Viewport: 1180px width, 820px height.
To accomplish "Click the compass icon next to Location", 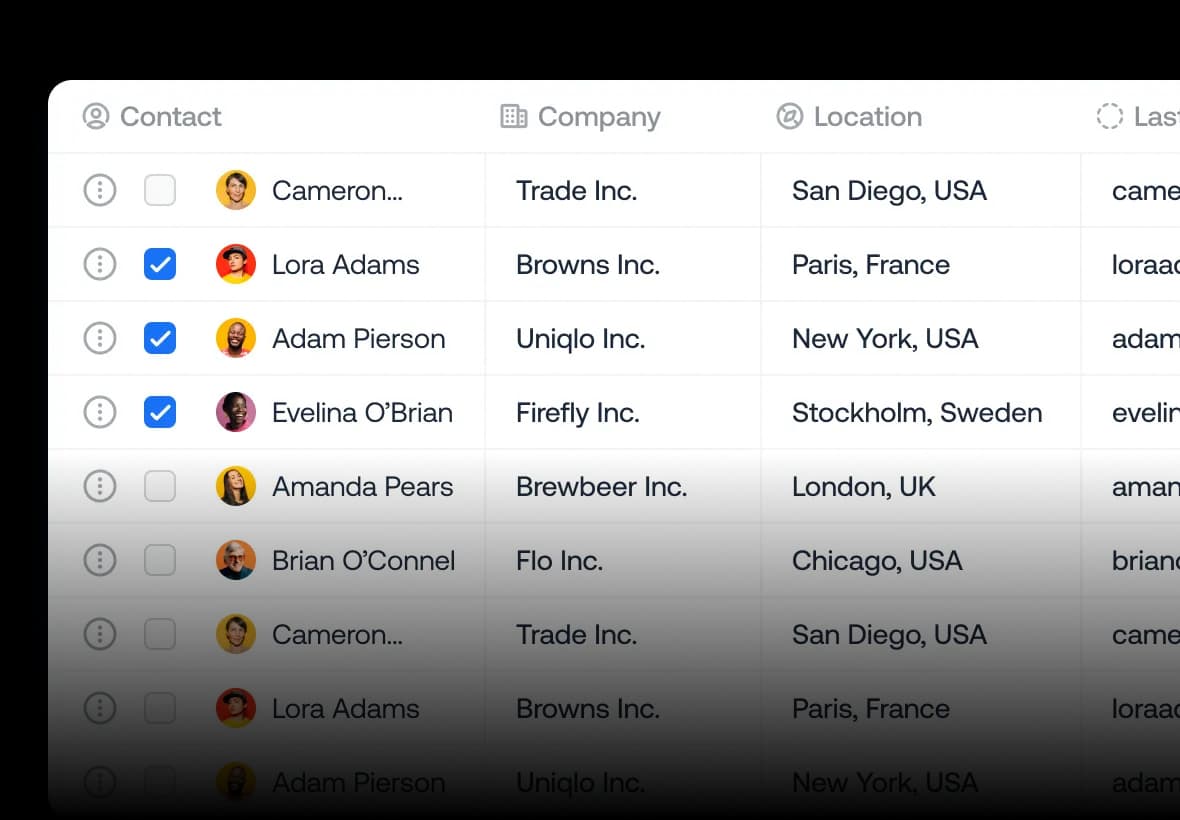I will pos(789,117).
